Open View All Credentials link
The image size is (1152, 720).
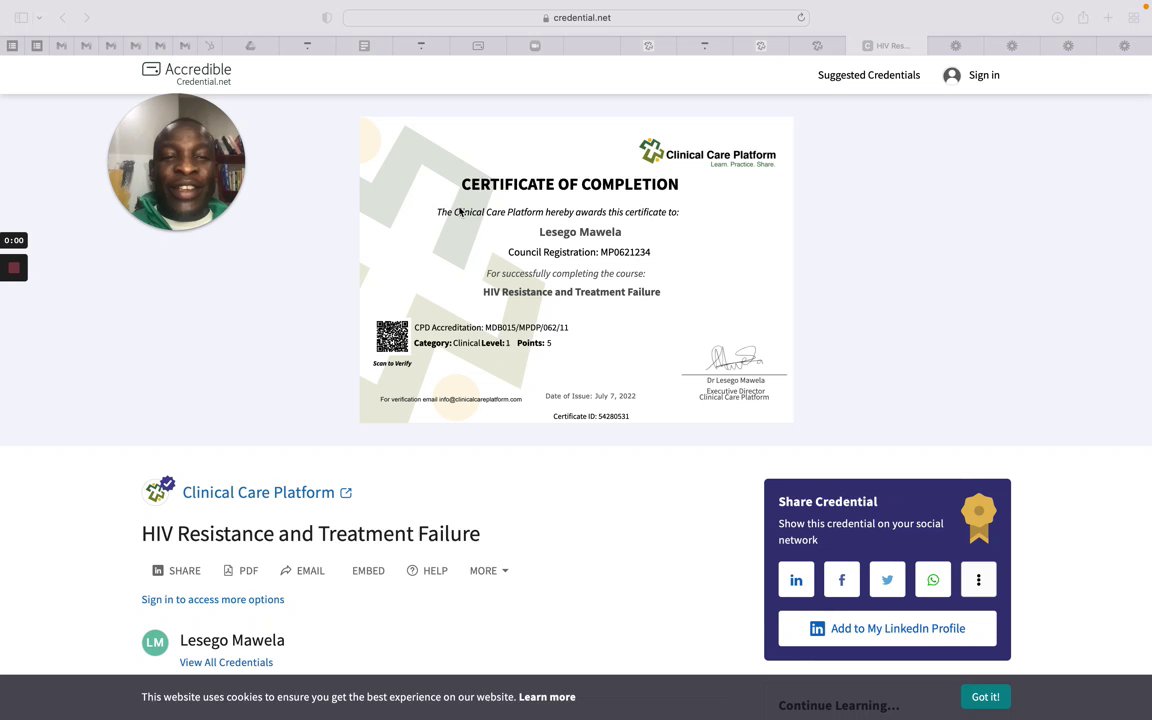(x=226, y=663)
